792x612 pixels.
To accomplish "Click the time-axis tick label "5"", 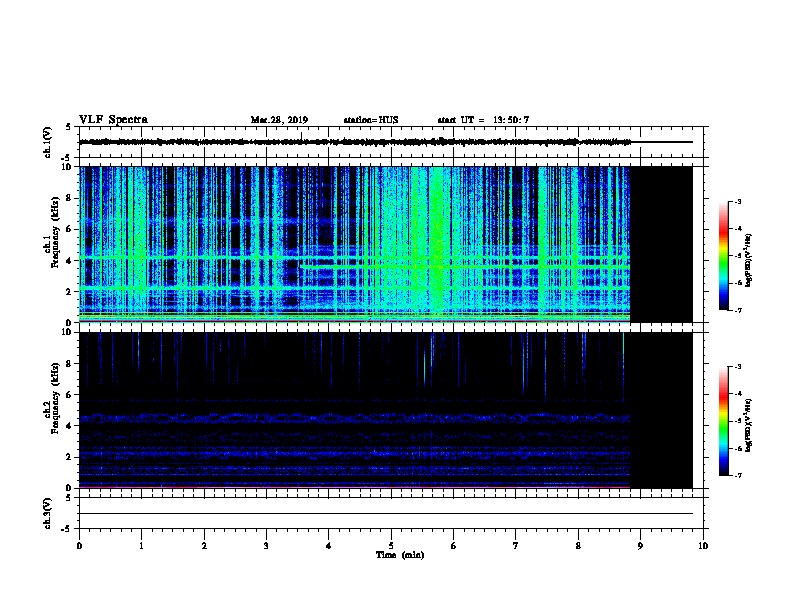I will pos(391,545).
